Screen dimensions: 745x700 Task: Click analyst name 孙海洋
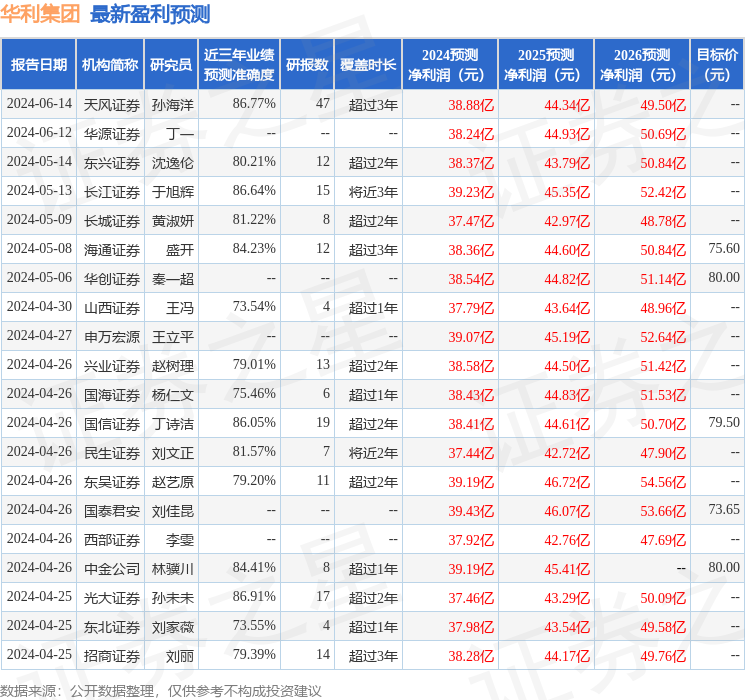click(x=172, y=105)
